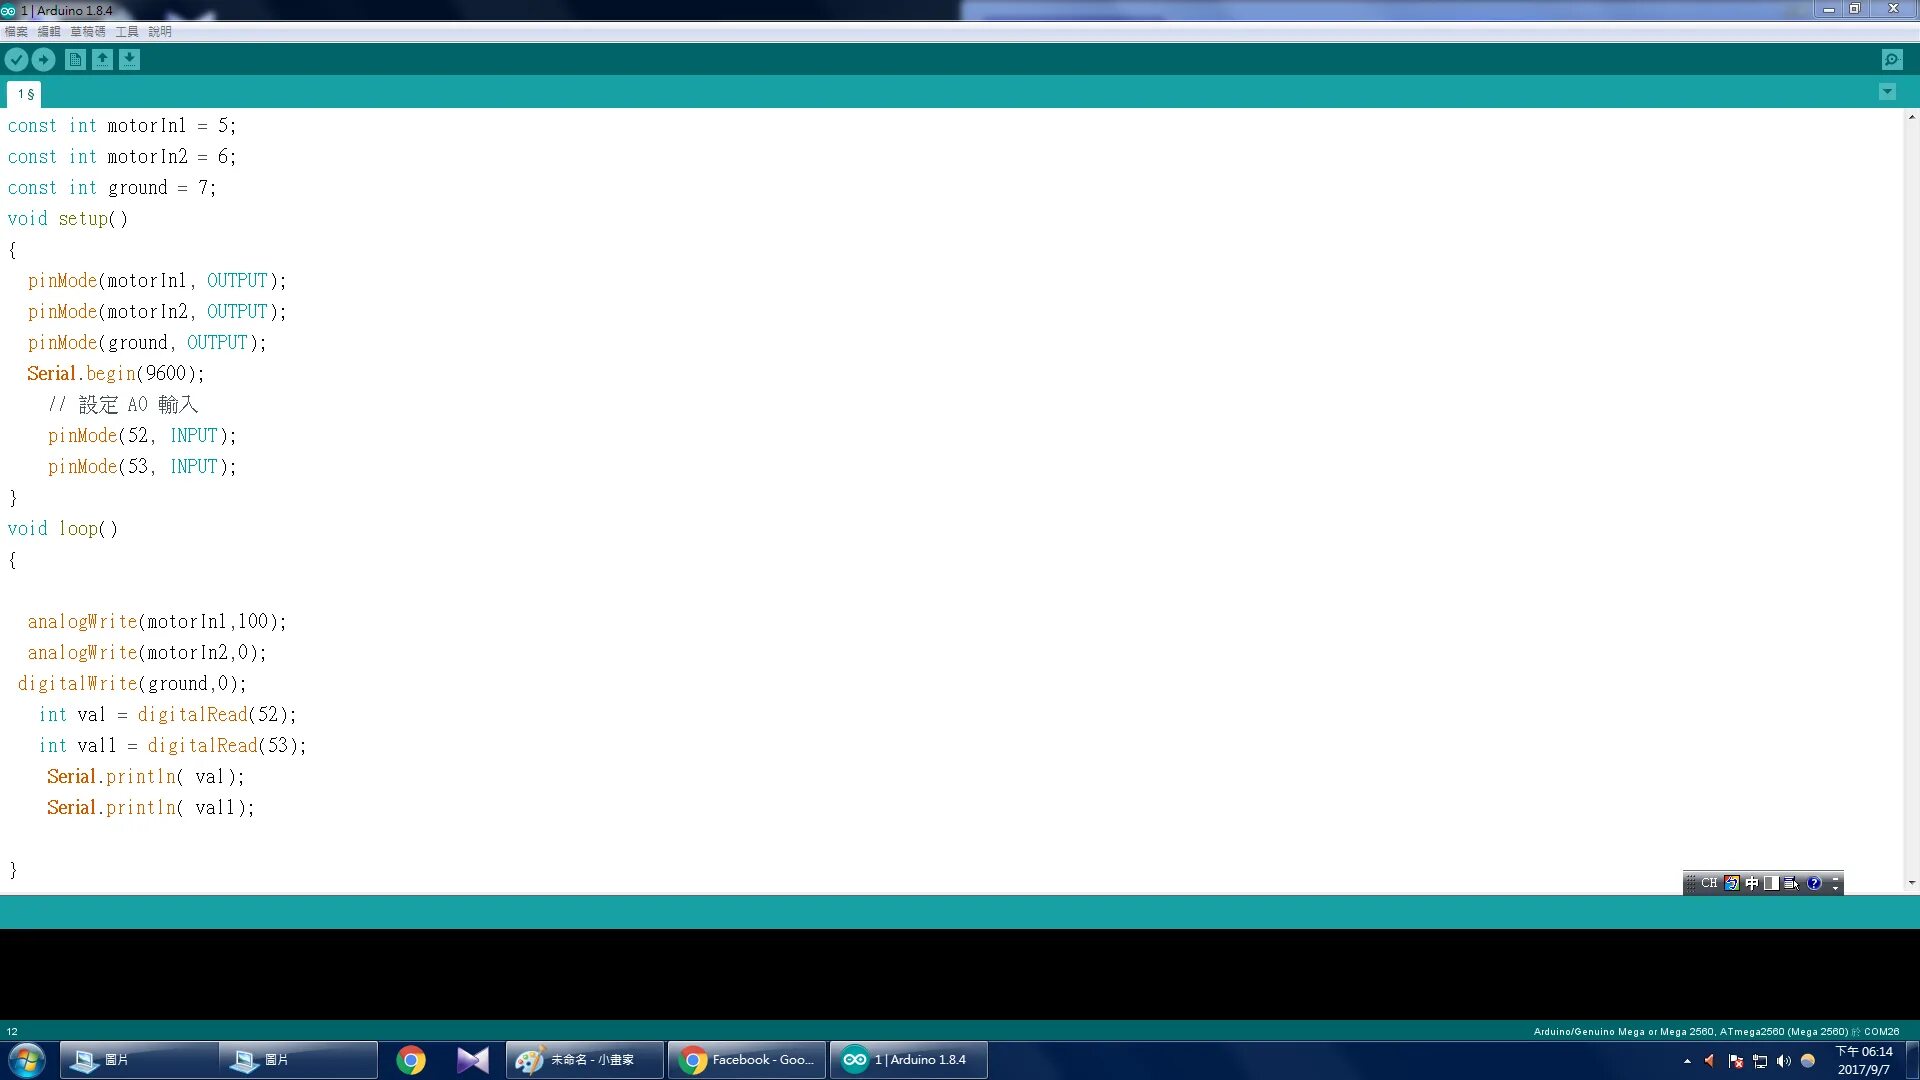This screenshot has height=1080, width=1920.
Task: Open the 草稿碼 (Sketch) menu
Action: [x=87, y=32]
